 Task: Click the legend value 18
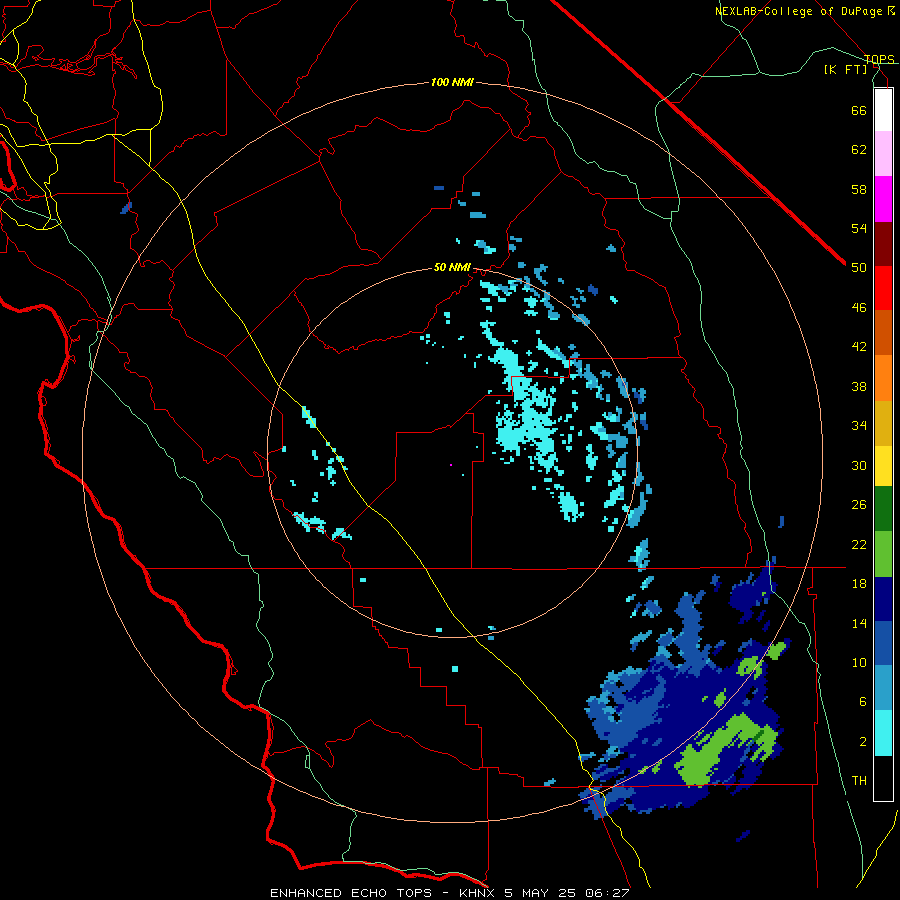tap(859, 584)
